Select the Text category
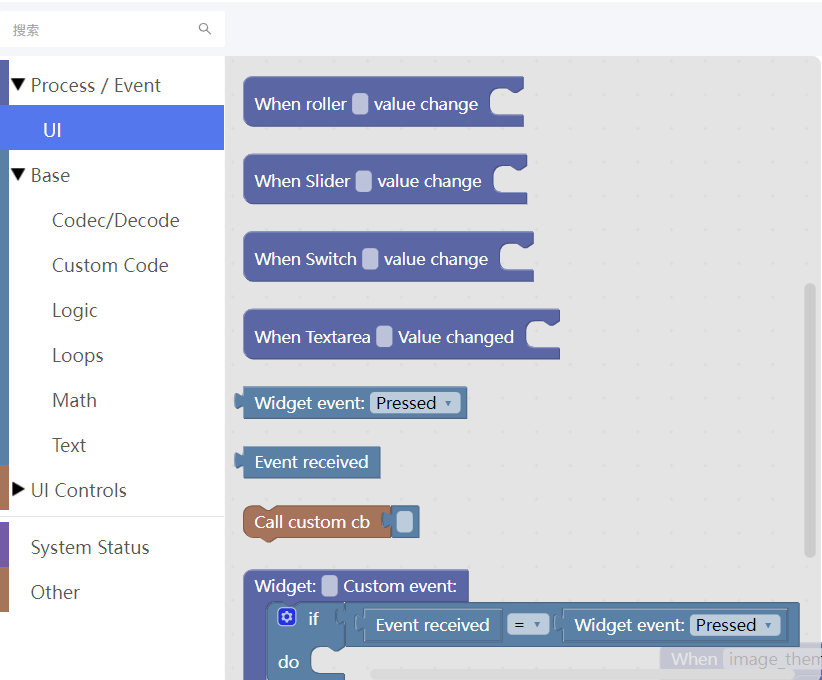This screenshot has height=680, width=822. pos(69,445)
